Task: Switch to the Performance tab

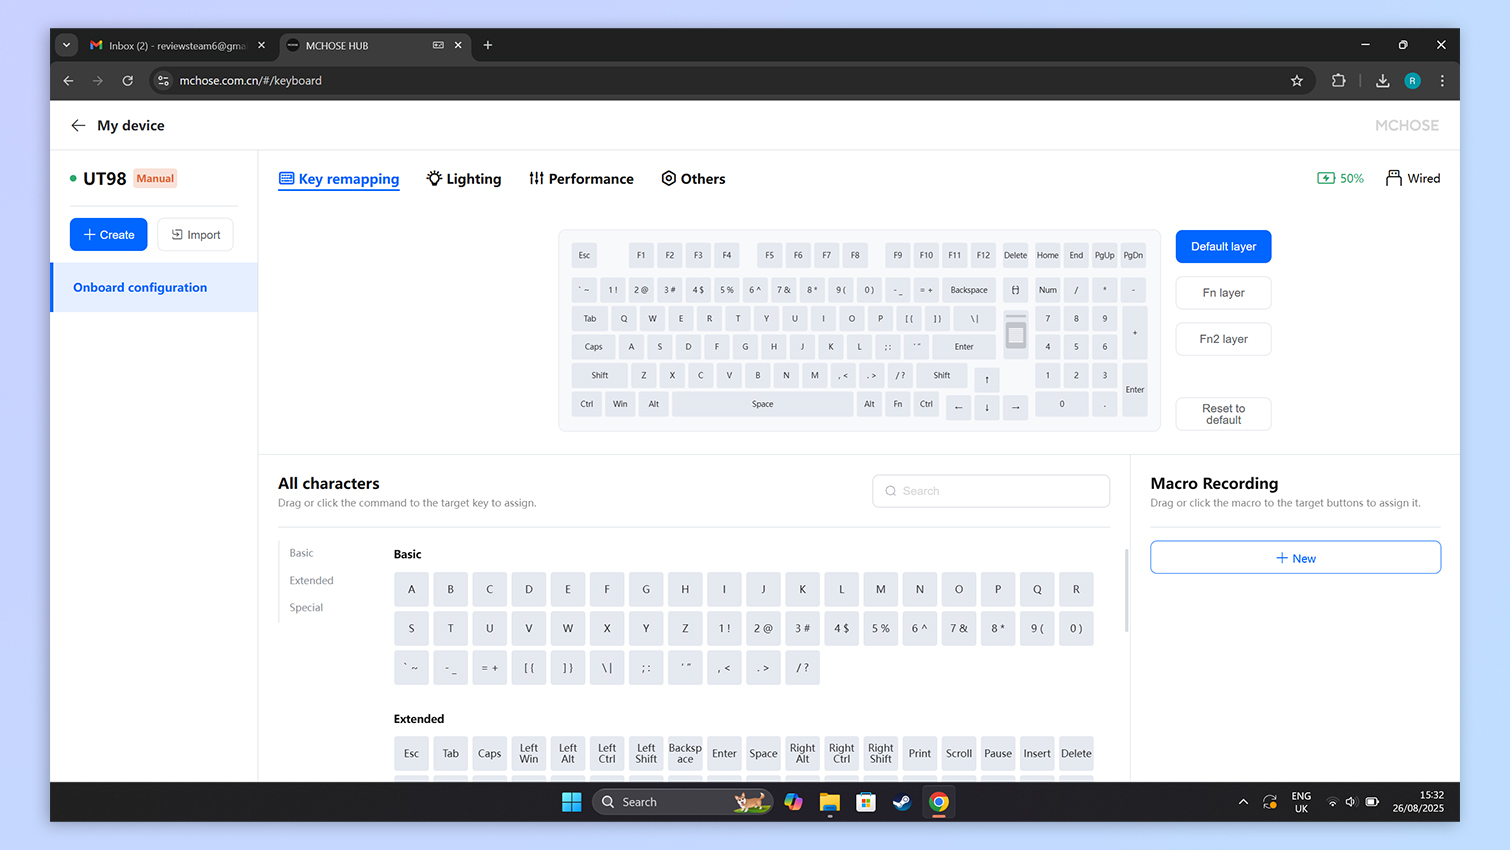Action: pyautogui.click(x=581, y=179)
